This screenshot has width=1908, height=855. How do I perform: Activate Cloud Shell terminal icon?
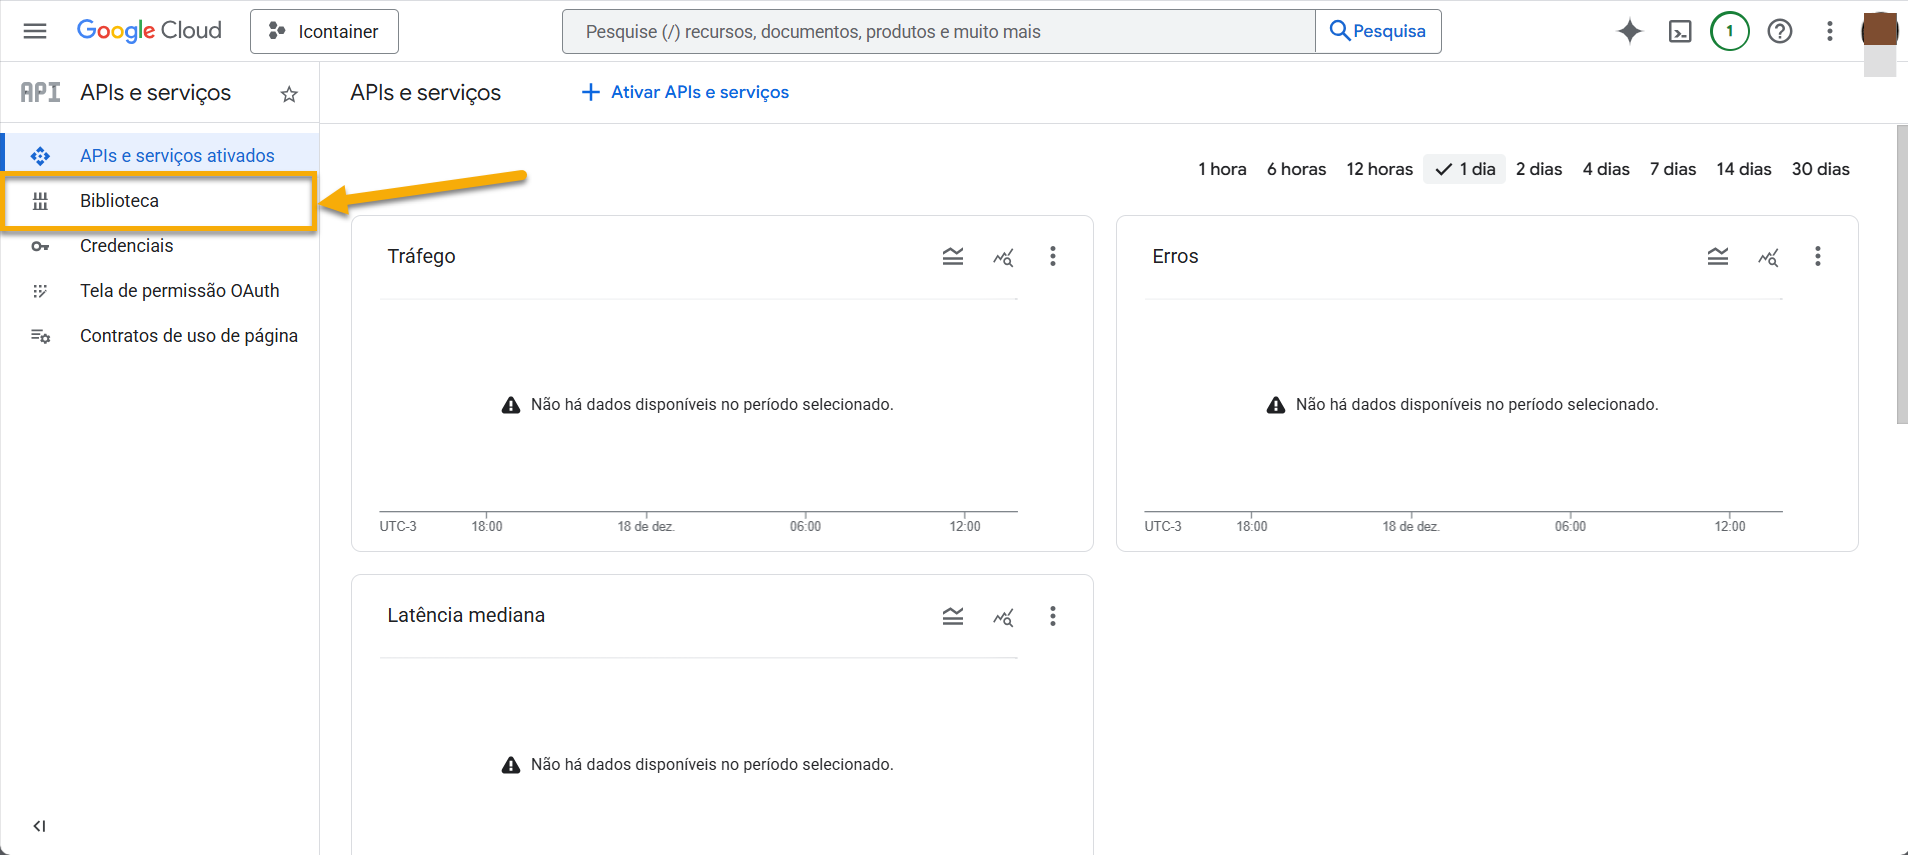(1680, 31)
